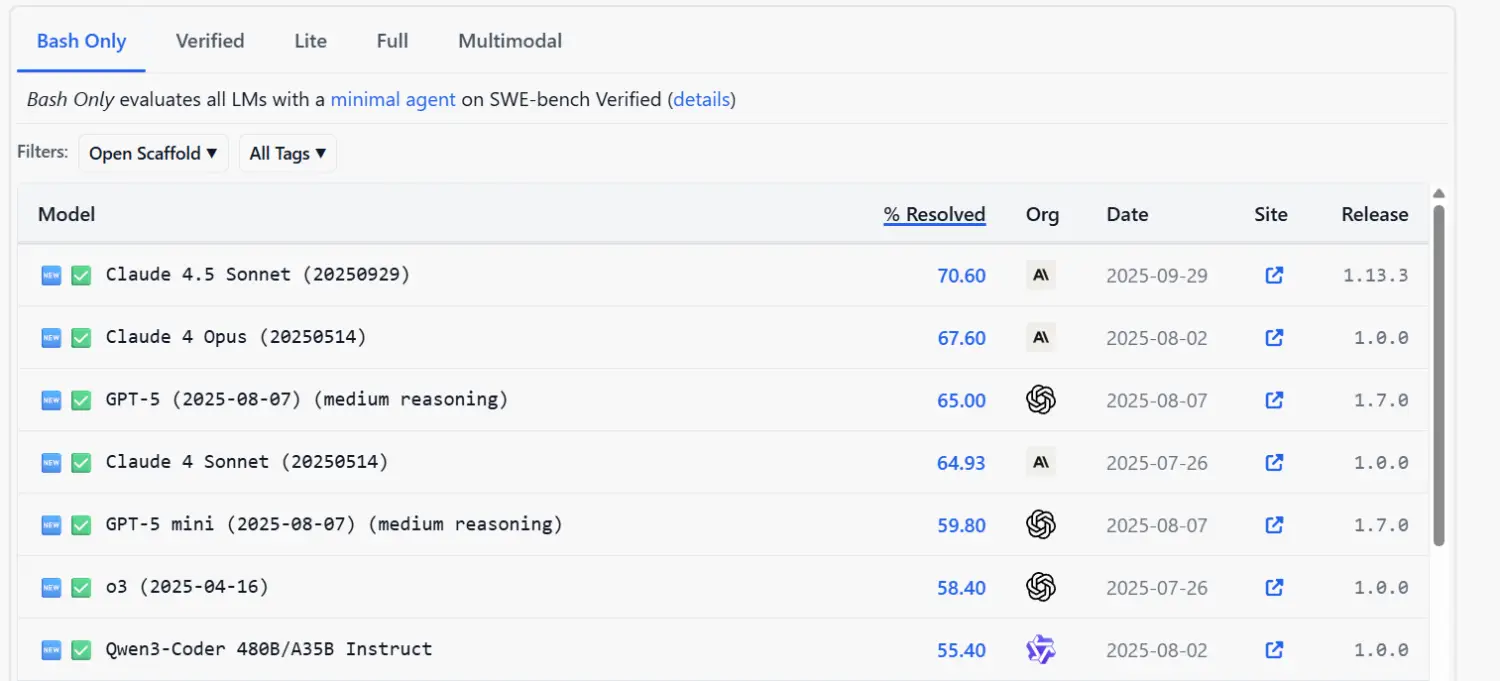Click the NEW badge next to Claude 4 Sonnet
This screenshot has width=1500, height=681.
pyautogui.click(x=51, y=463)
